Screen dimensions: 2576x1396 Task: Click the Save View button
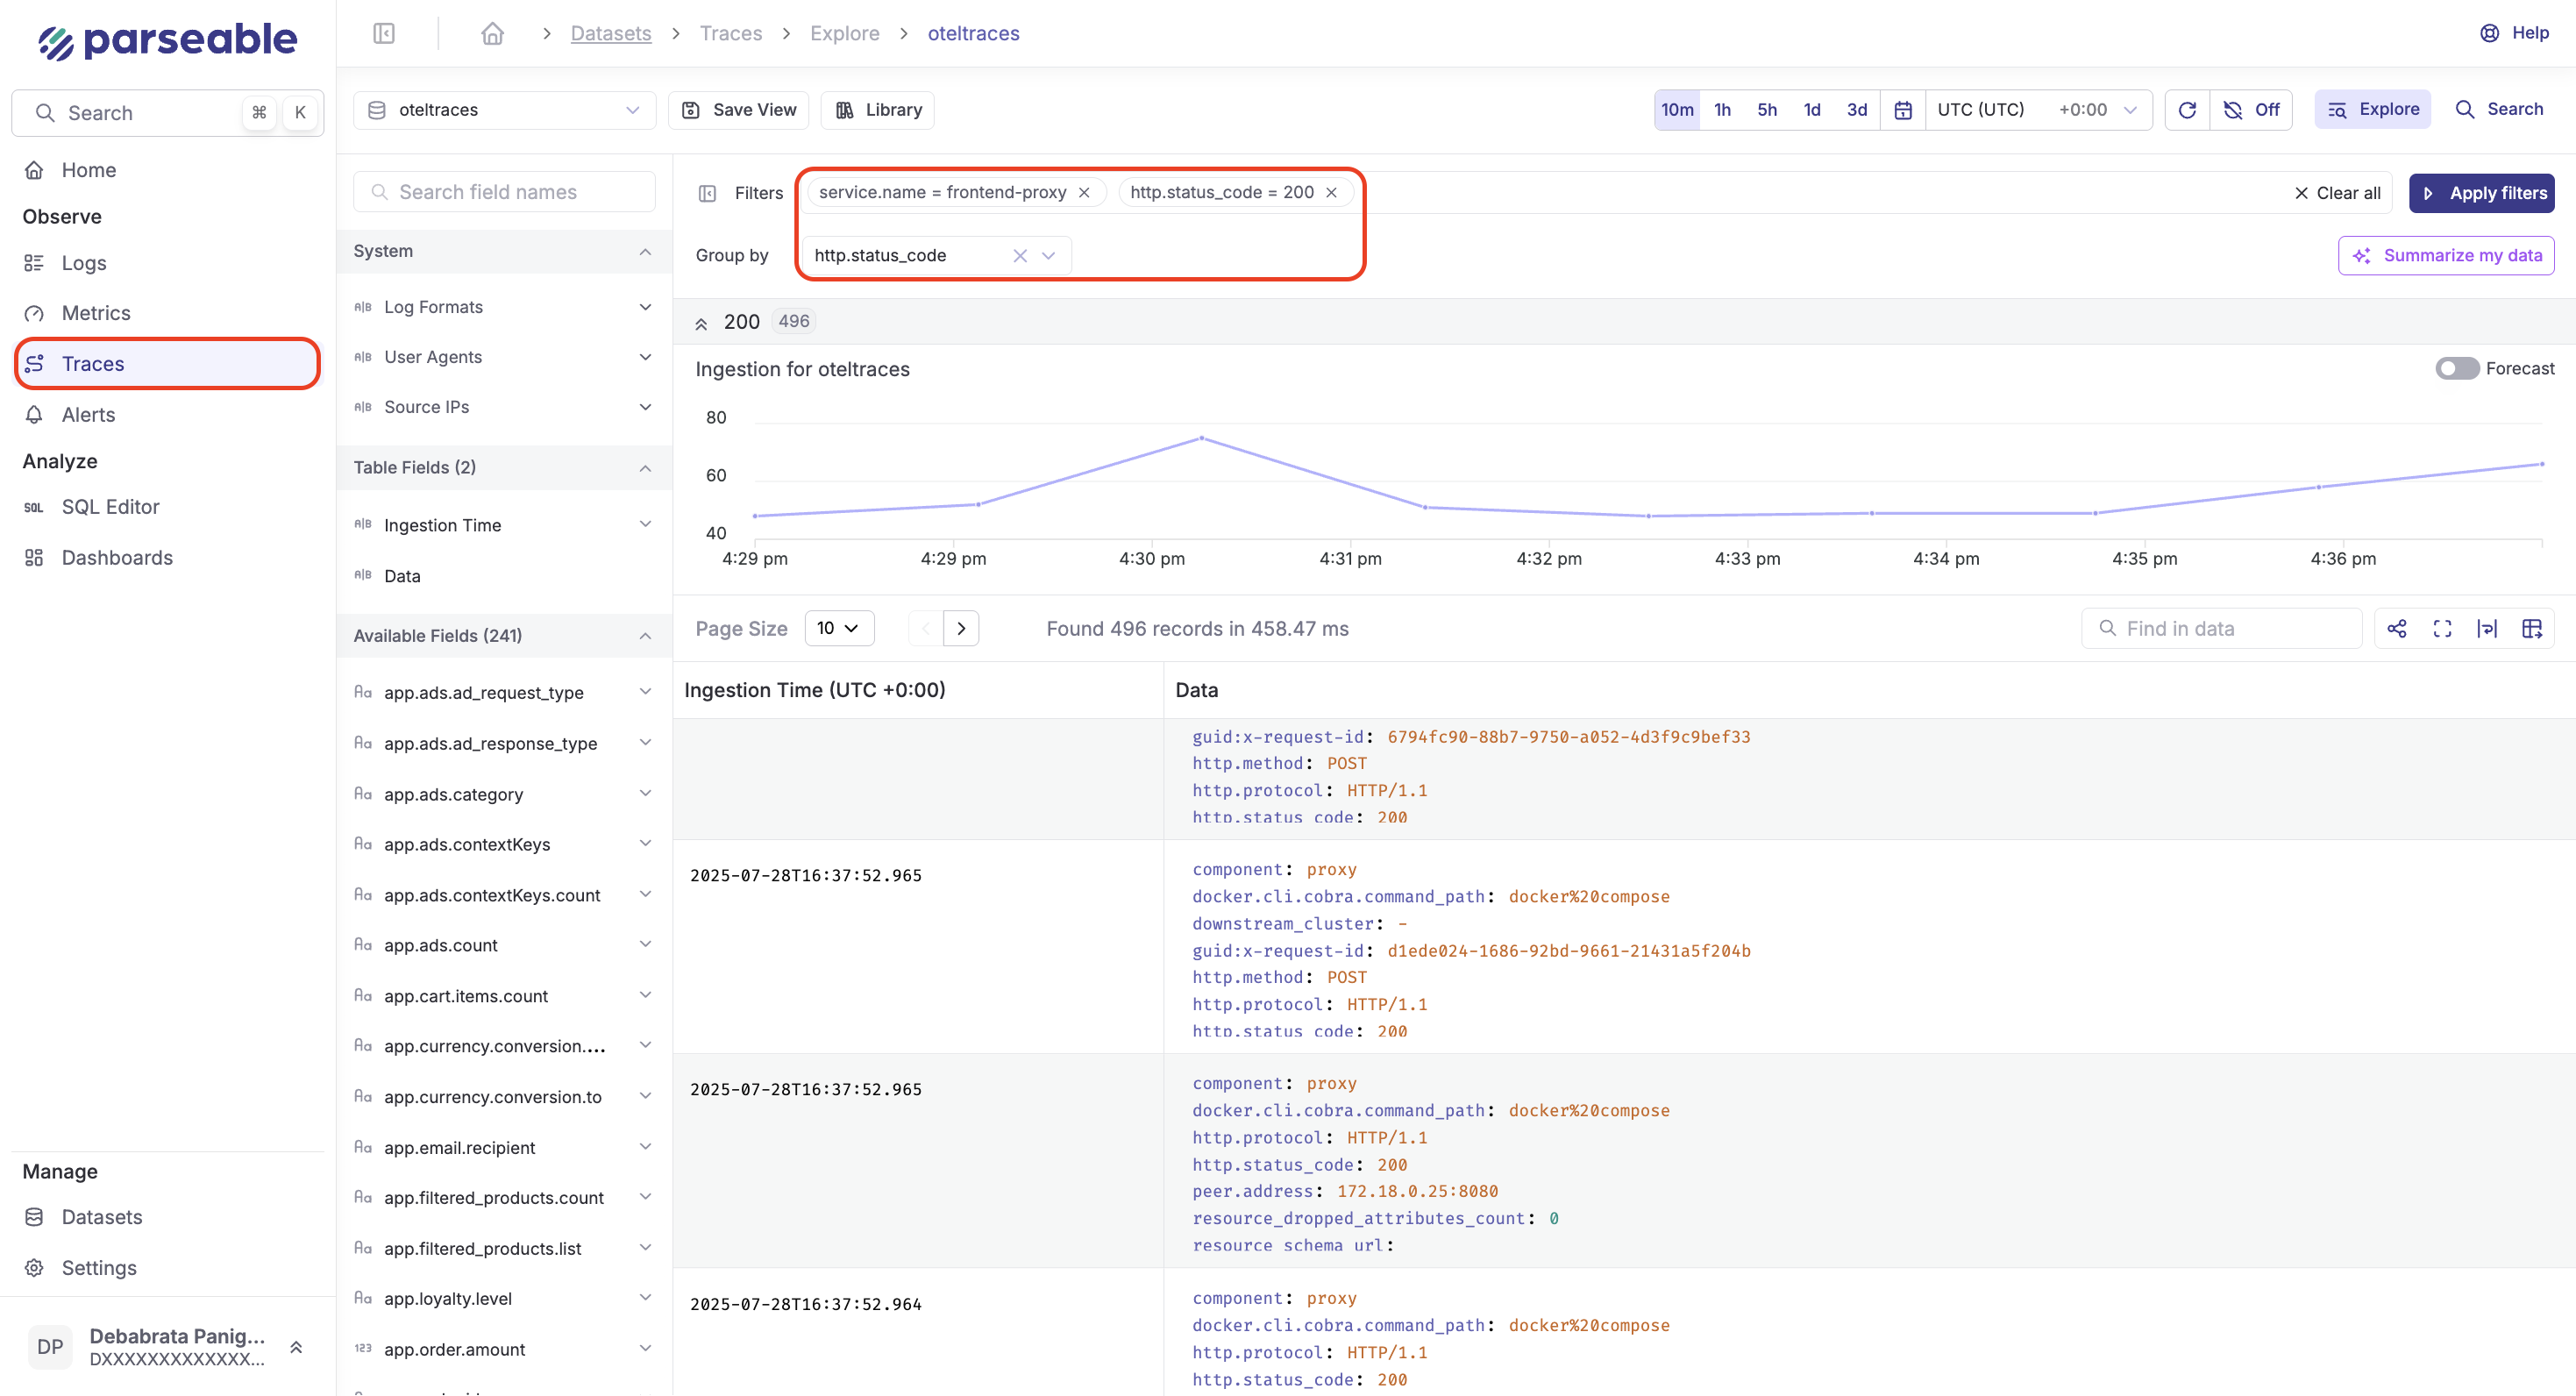(738, 110)
